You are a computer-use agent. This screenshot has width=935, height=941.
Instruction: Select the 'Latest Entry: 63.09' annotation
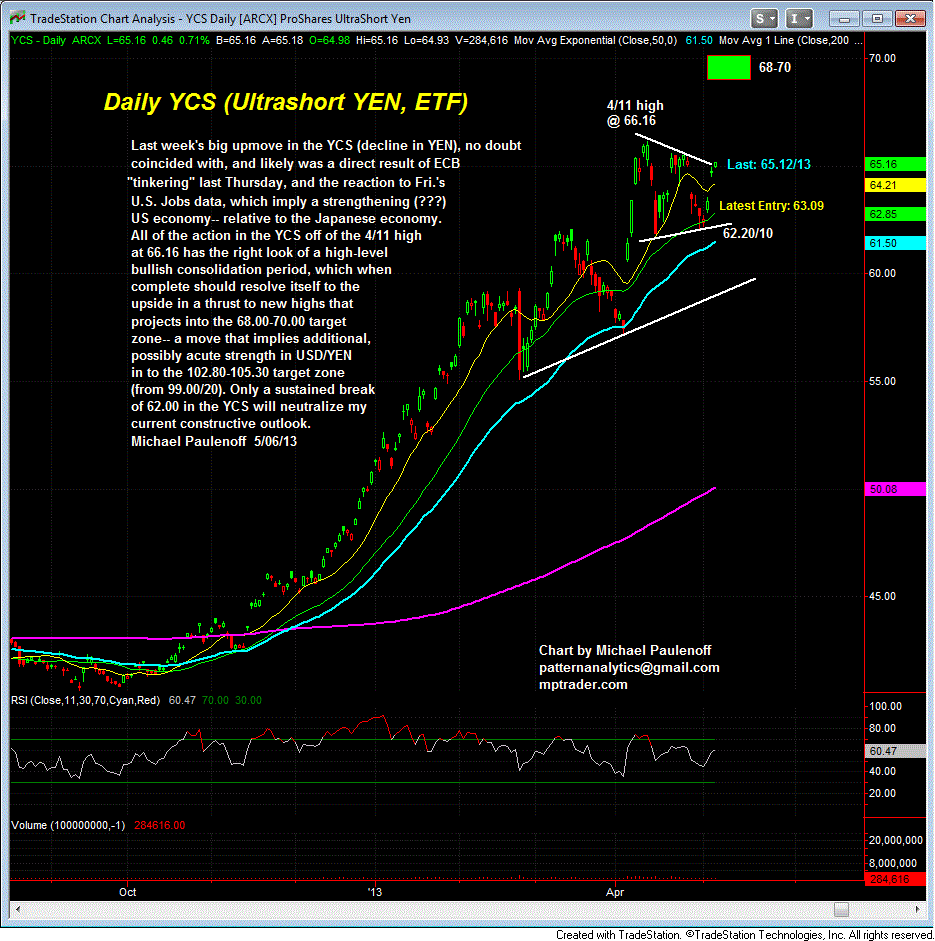point(771,206)
